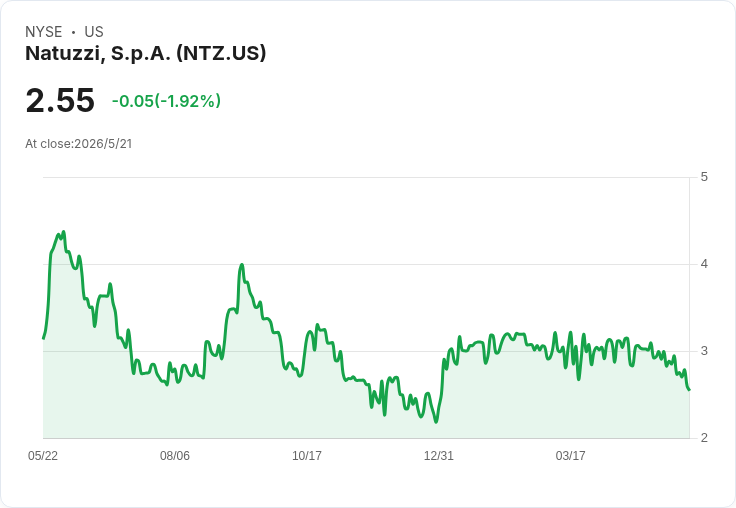Click the 2 price axis label
Image resolution: width=736 pixels, height=508 pixels.
pos(704,438)
